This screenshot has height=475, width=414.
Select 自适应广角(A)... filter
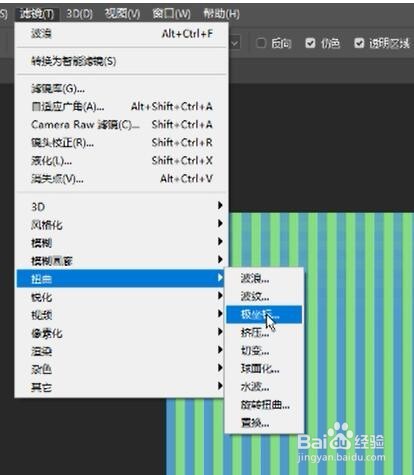click(x=122, y=107)
